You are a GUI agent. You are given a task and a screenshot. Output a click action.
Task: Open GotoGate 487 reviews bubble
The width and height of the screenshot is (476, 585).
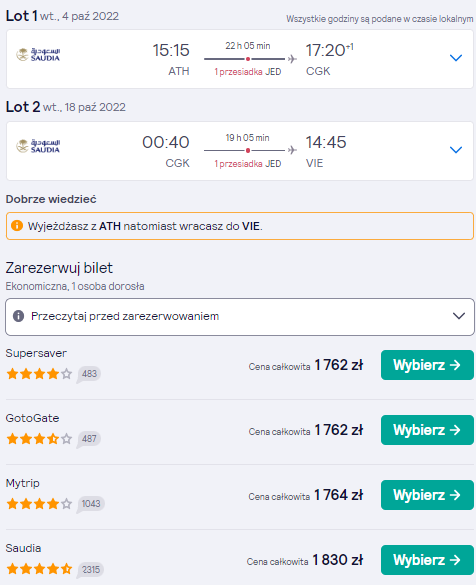(89, 439)
